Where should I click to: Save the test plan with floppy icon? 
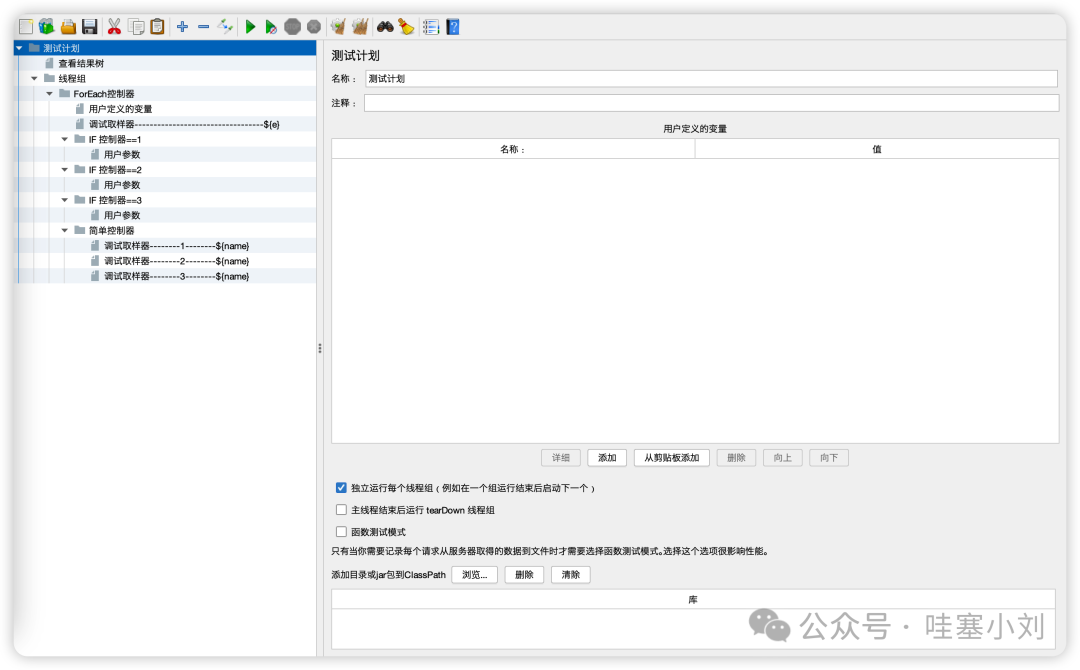[90, 27]
